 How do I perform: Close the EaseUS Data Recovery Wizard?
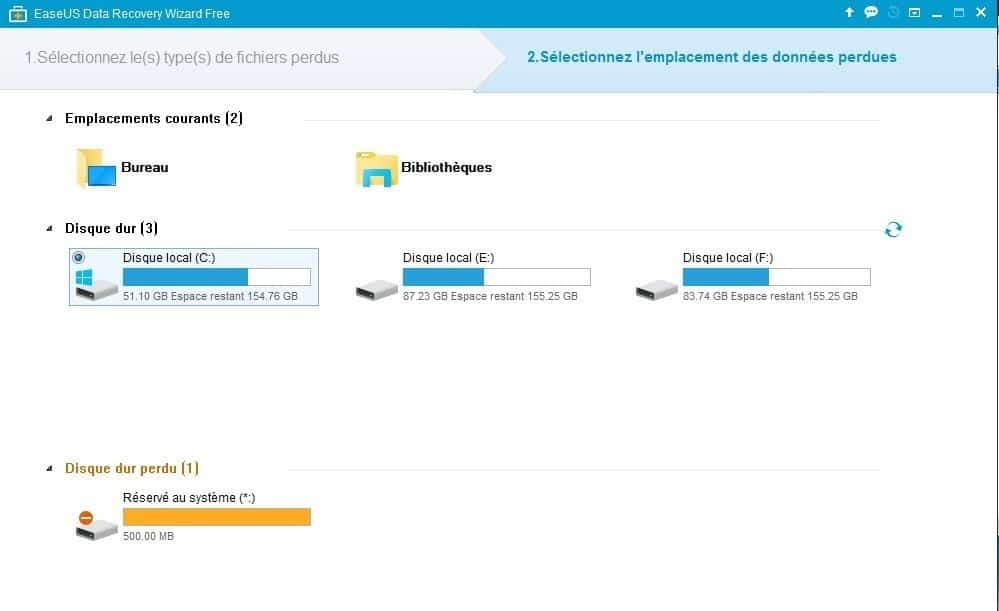pyautogui.click(x=981, y=12)
